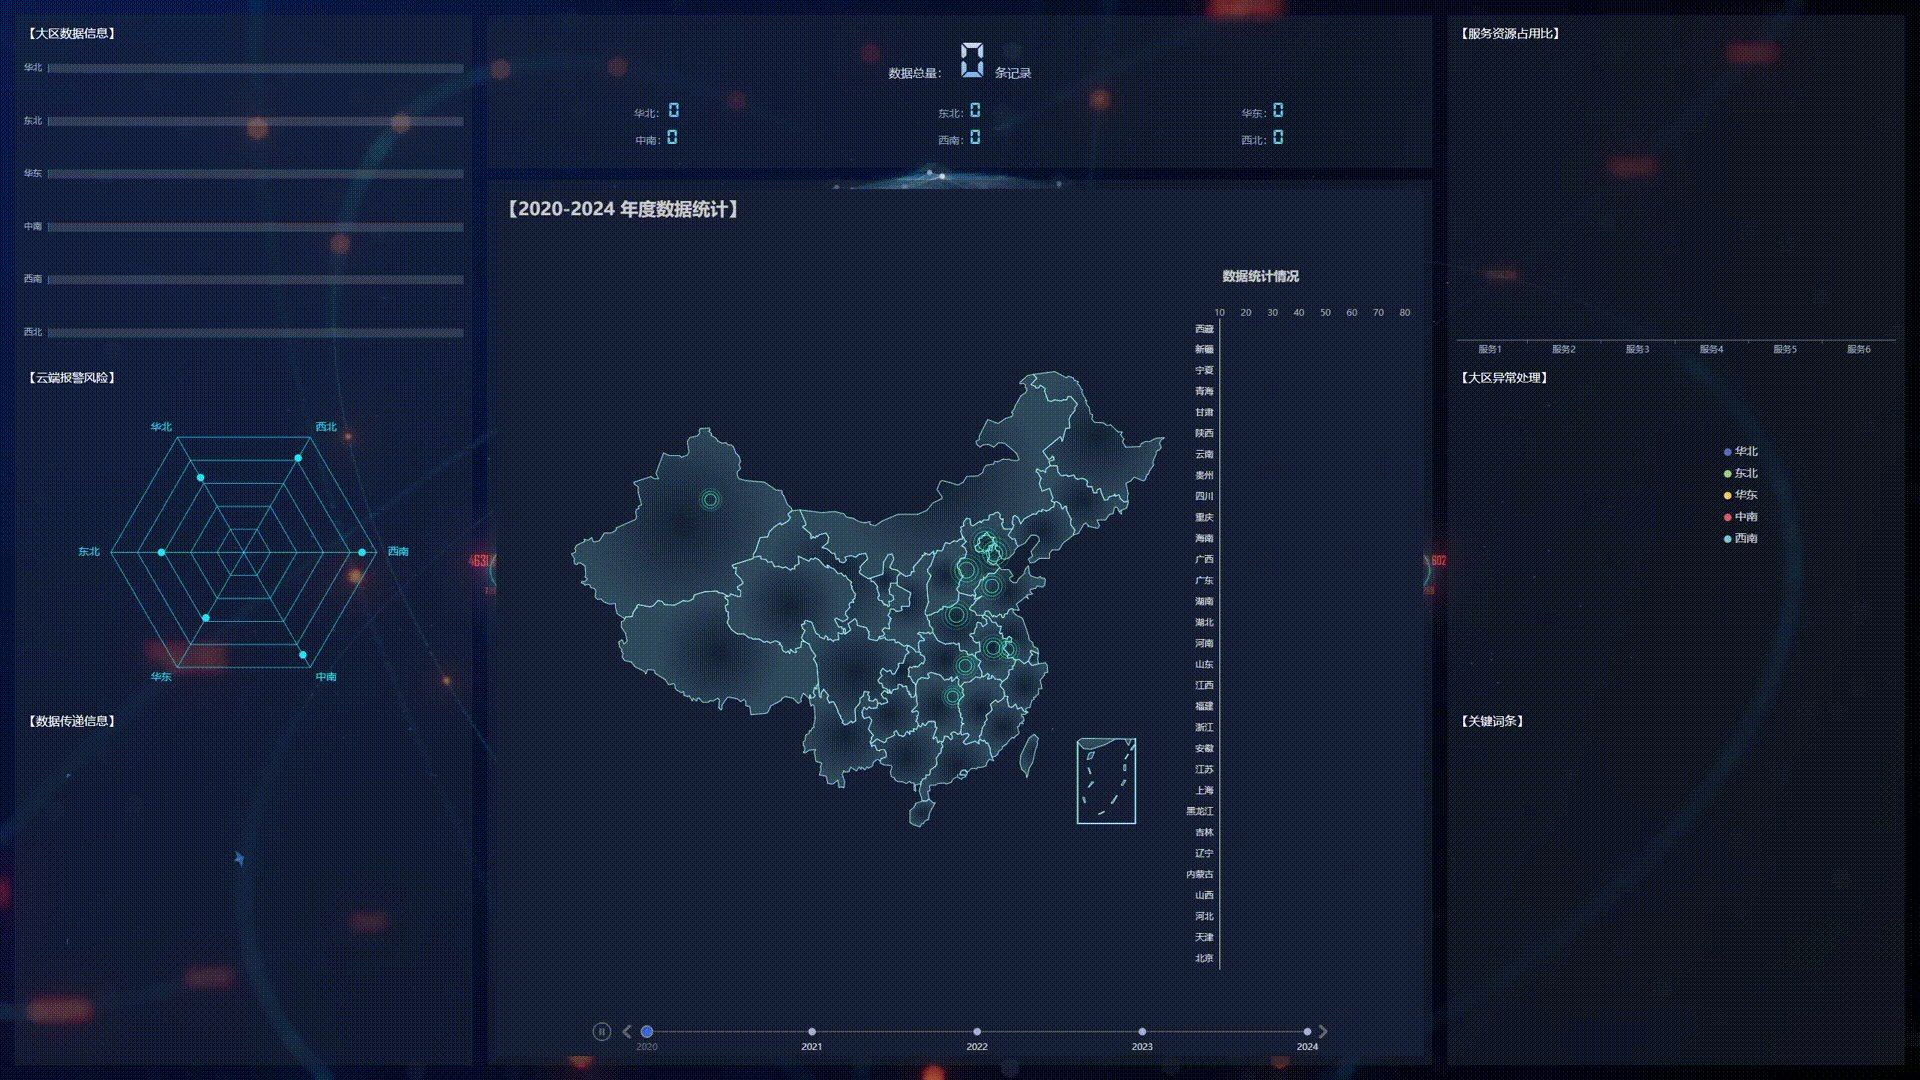1920x1080 pixels.
Task: Click 四川 in the province bar list
Action: coord(1204,497)
